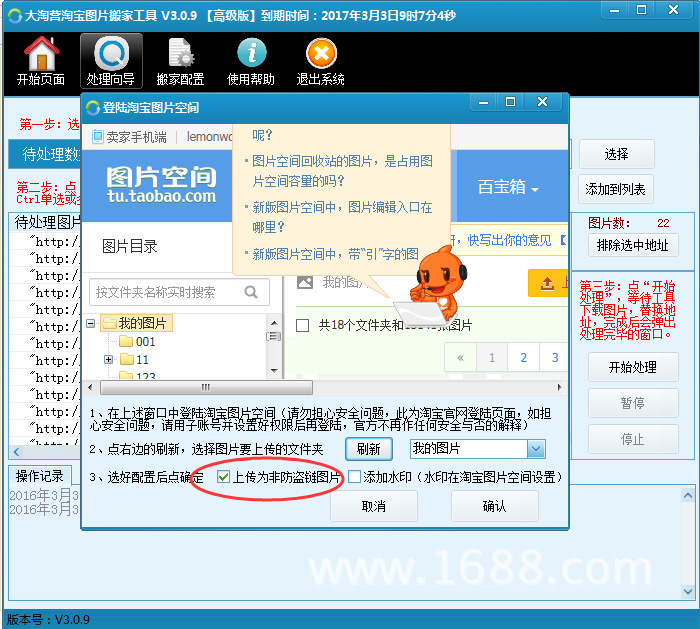Click the 取消 cancel button
The width and height of the screenshot is (700, 629).
click(x=374, y=506)
